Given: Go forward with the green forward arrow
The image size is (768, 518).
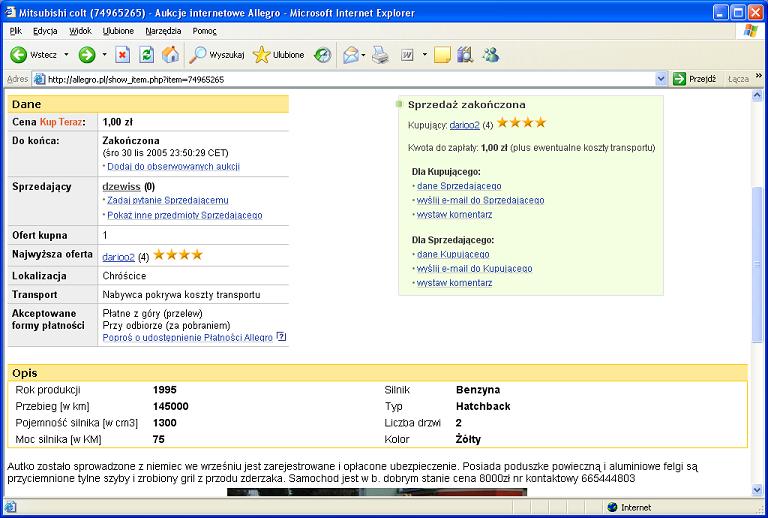Looking at the screenshot, I should [87, 55].
